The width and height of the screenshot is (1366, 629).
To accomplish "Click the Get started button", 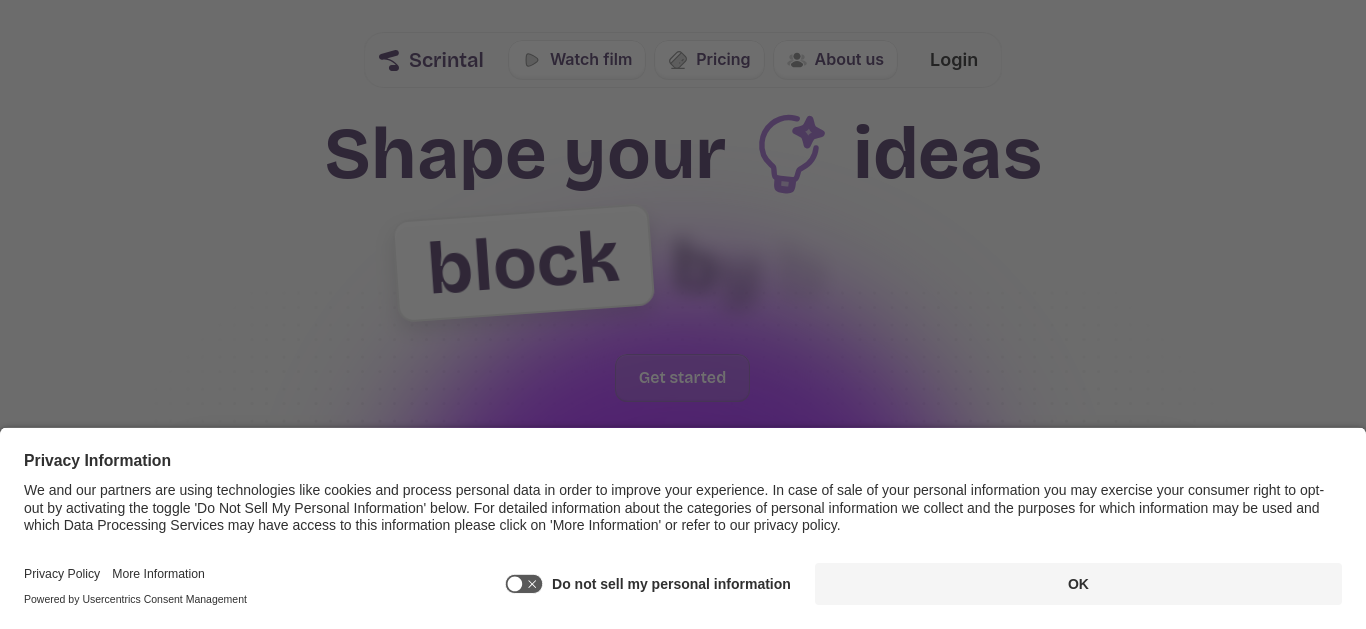I will click(x=682, y=378).
